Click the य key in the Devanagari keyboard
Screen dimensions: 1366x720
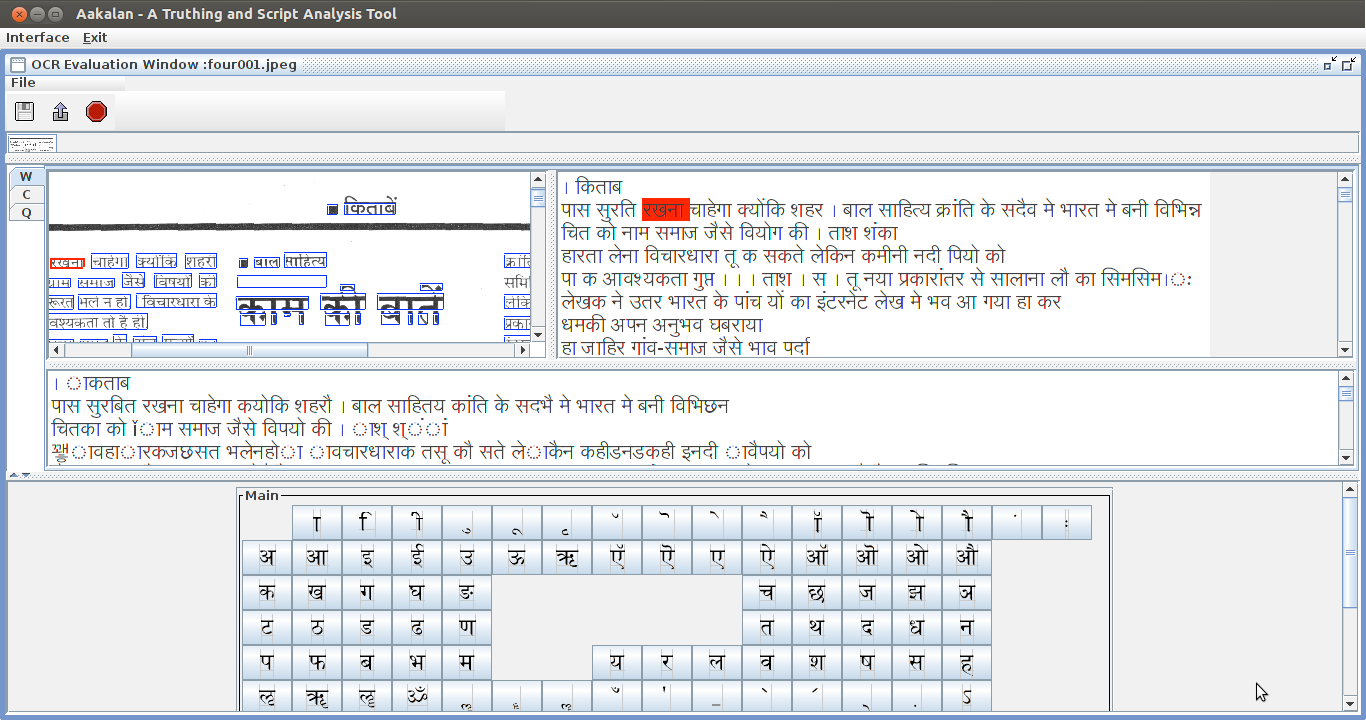click(617, 662)
